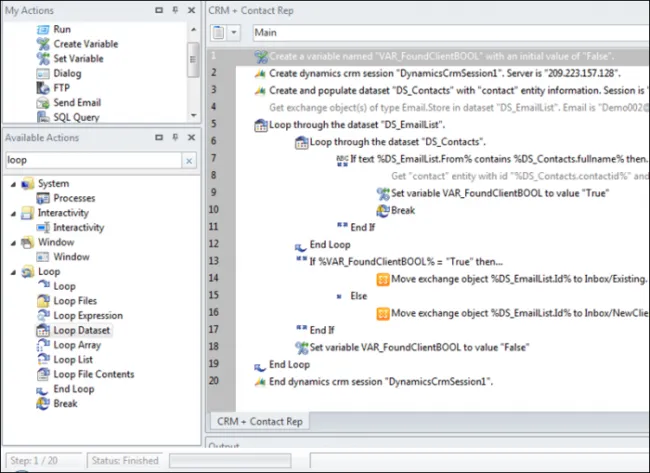Click the clipboard paste icon in editor toolbar

(x=218, y=32)
